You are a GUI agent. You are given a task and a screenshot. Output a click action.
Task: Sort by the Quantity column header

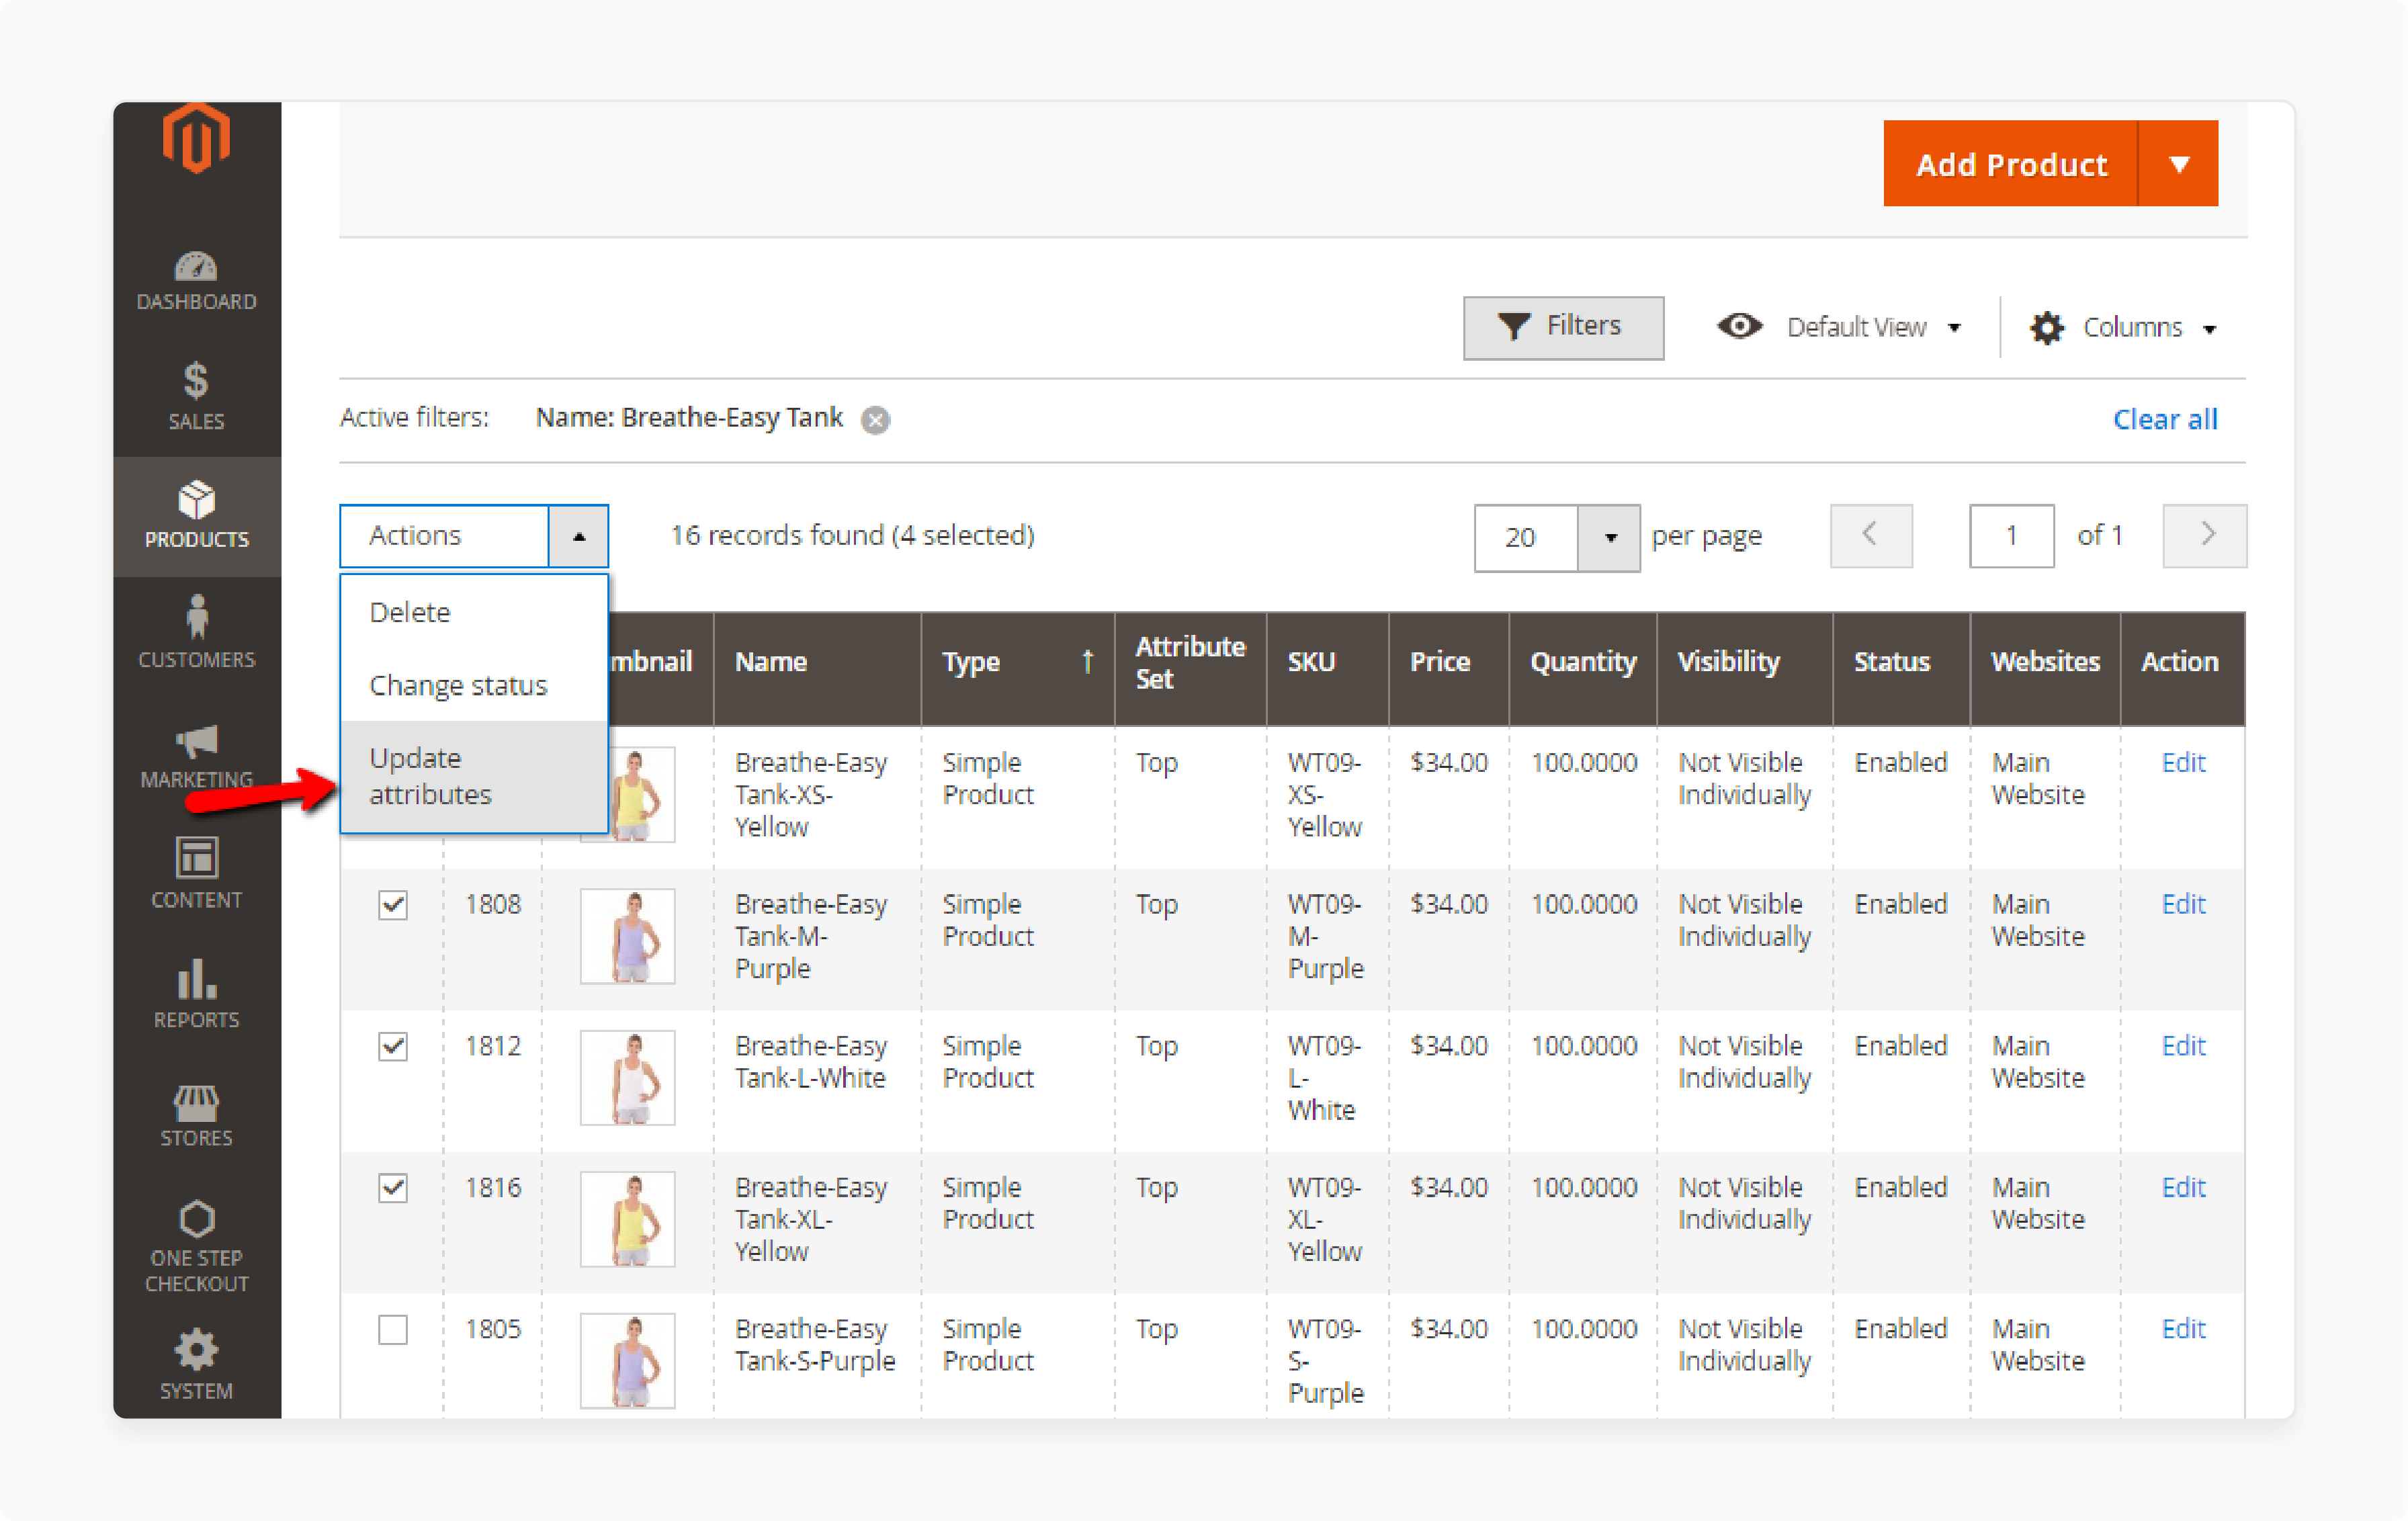click(x=1583, y=669)
